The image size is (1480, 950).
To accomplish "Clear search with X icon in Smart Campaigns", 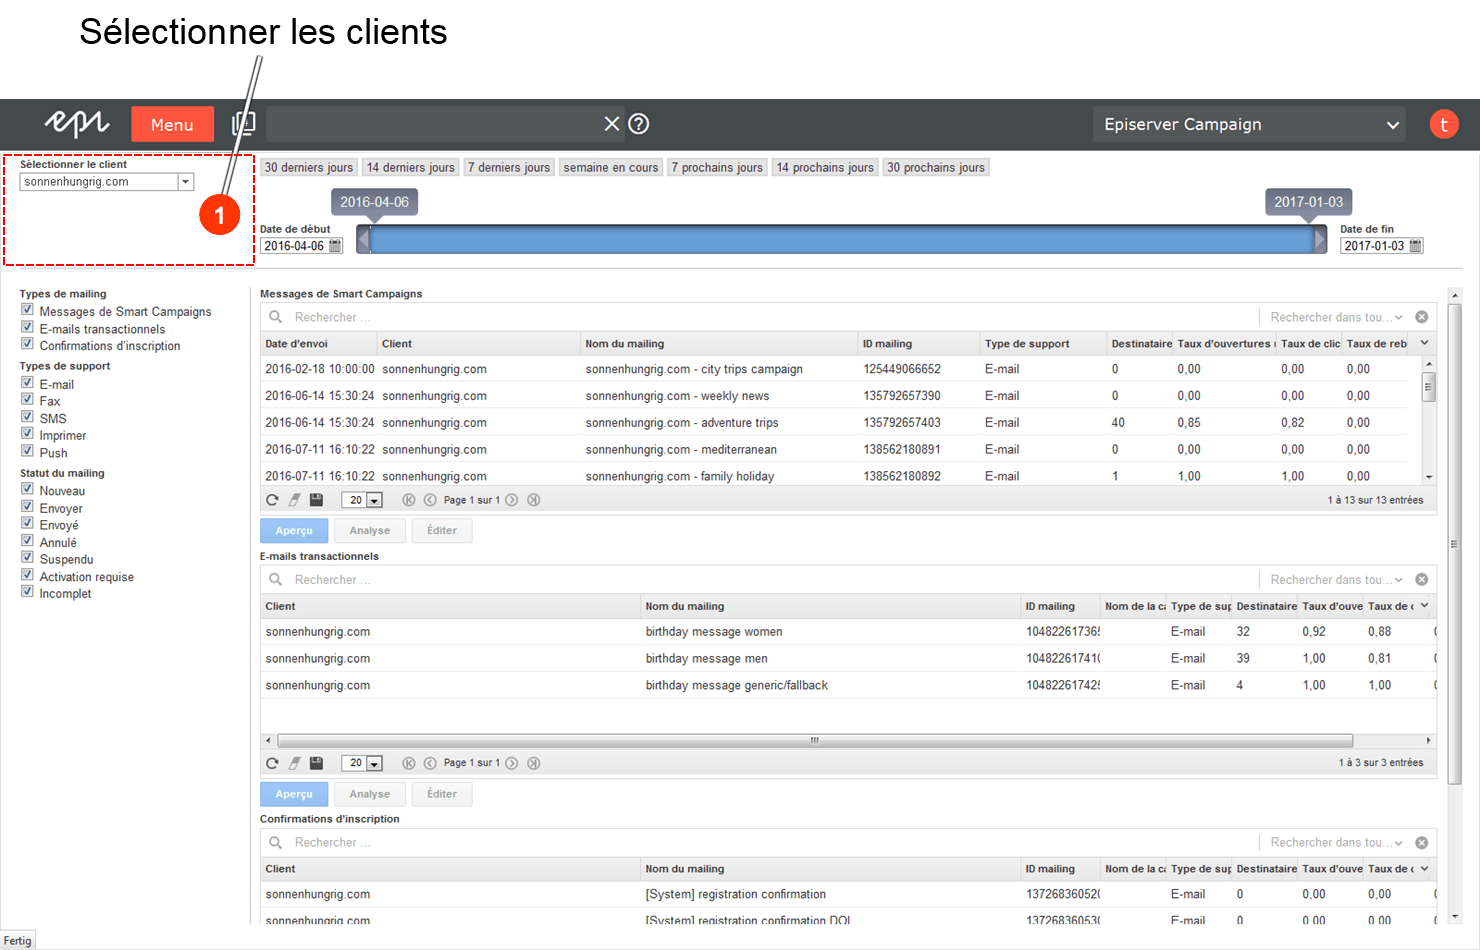I will point(1422,317).
